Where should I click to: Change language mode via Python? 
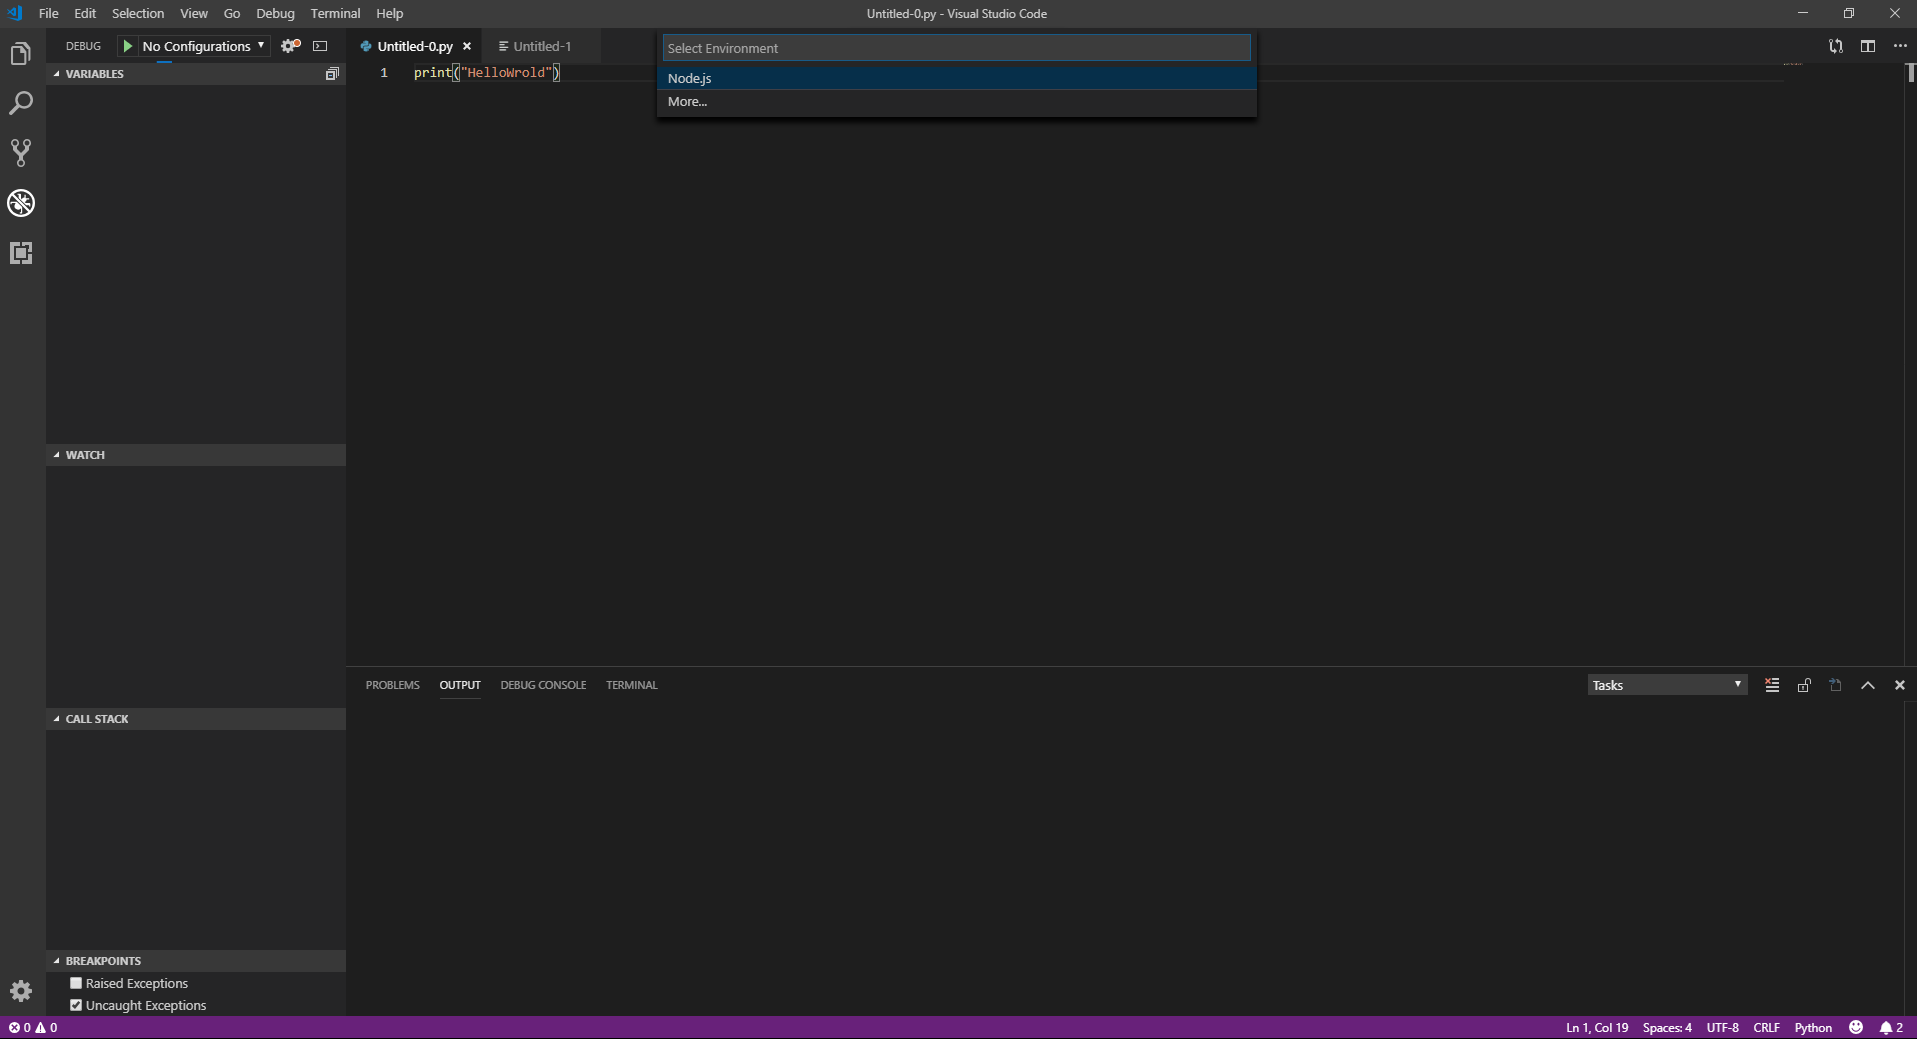(x=1813, y=1027)
